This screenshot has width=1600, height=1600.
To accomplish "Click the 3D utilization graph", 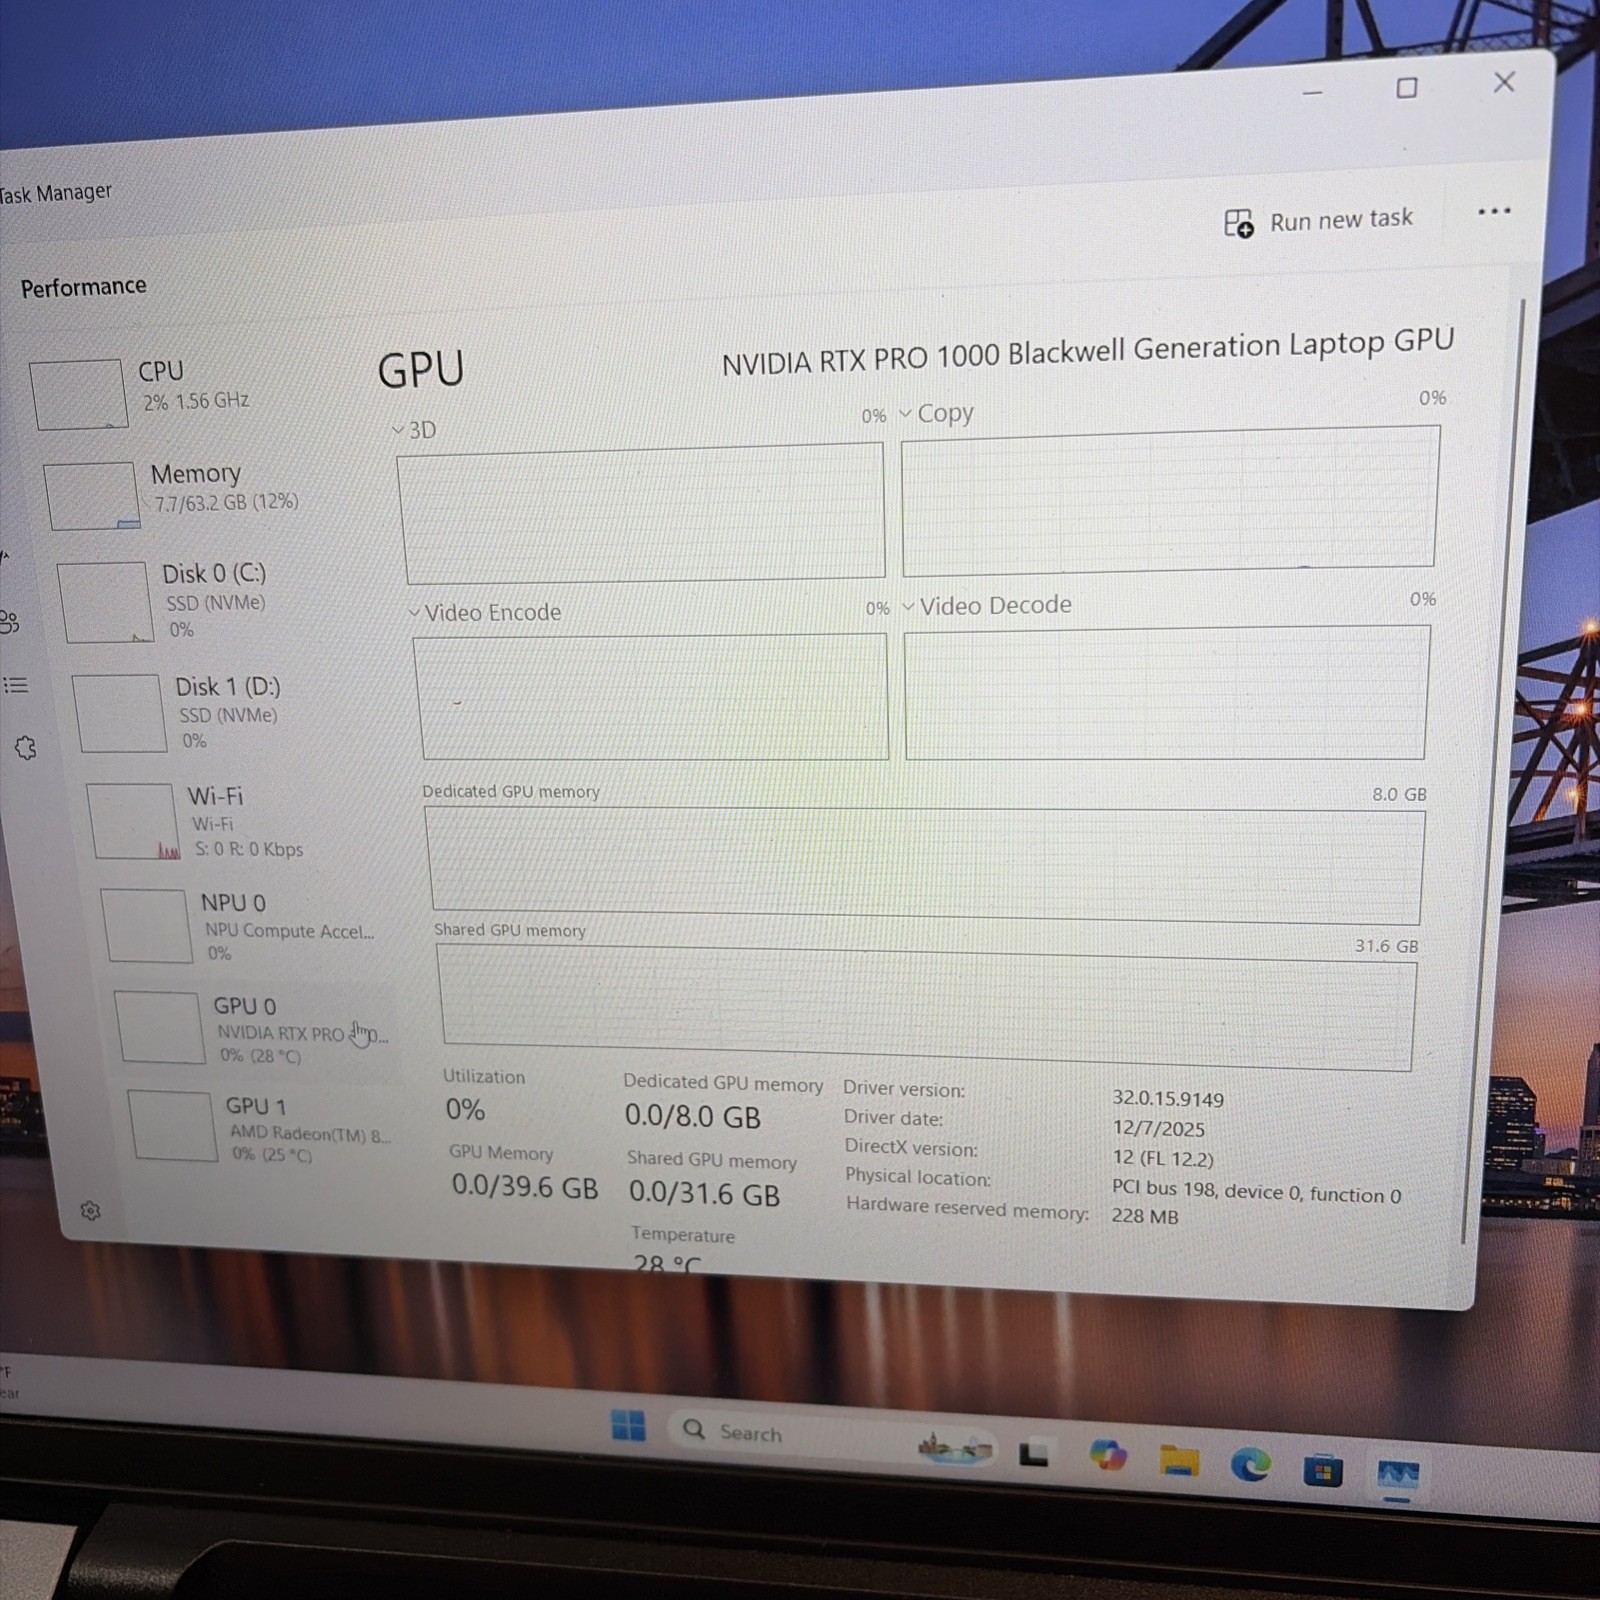I will [x=642, y=512].
